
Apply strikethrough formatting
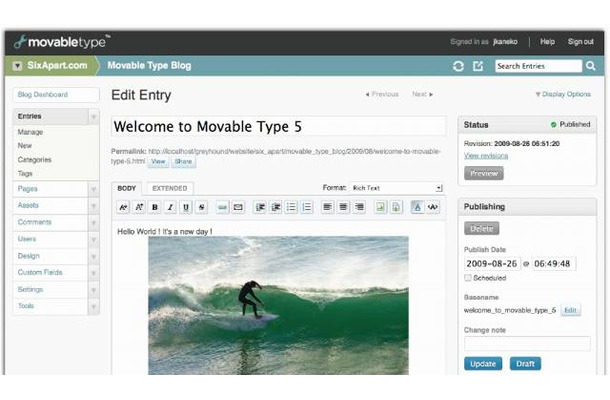pyautogui.click(x=202, y=207)
